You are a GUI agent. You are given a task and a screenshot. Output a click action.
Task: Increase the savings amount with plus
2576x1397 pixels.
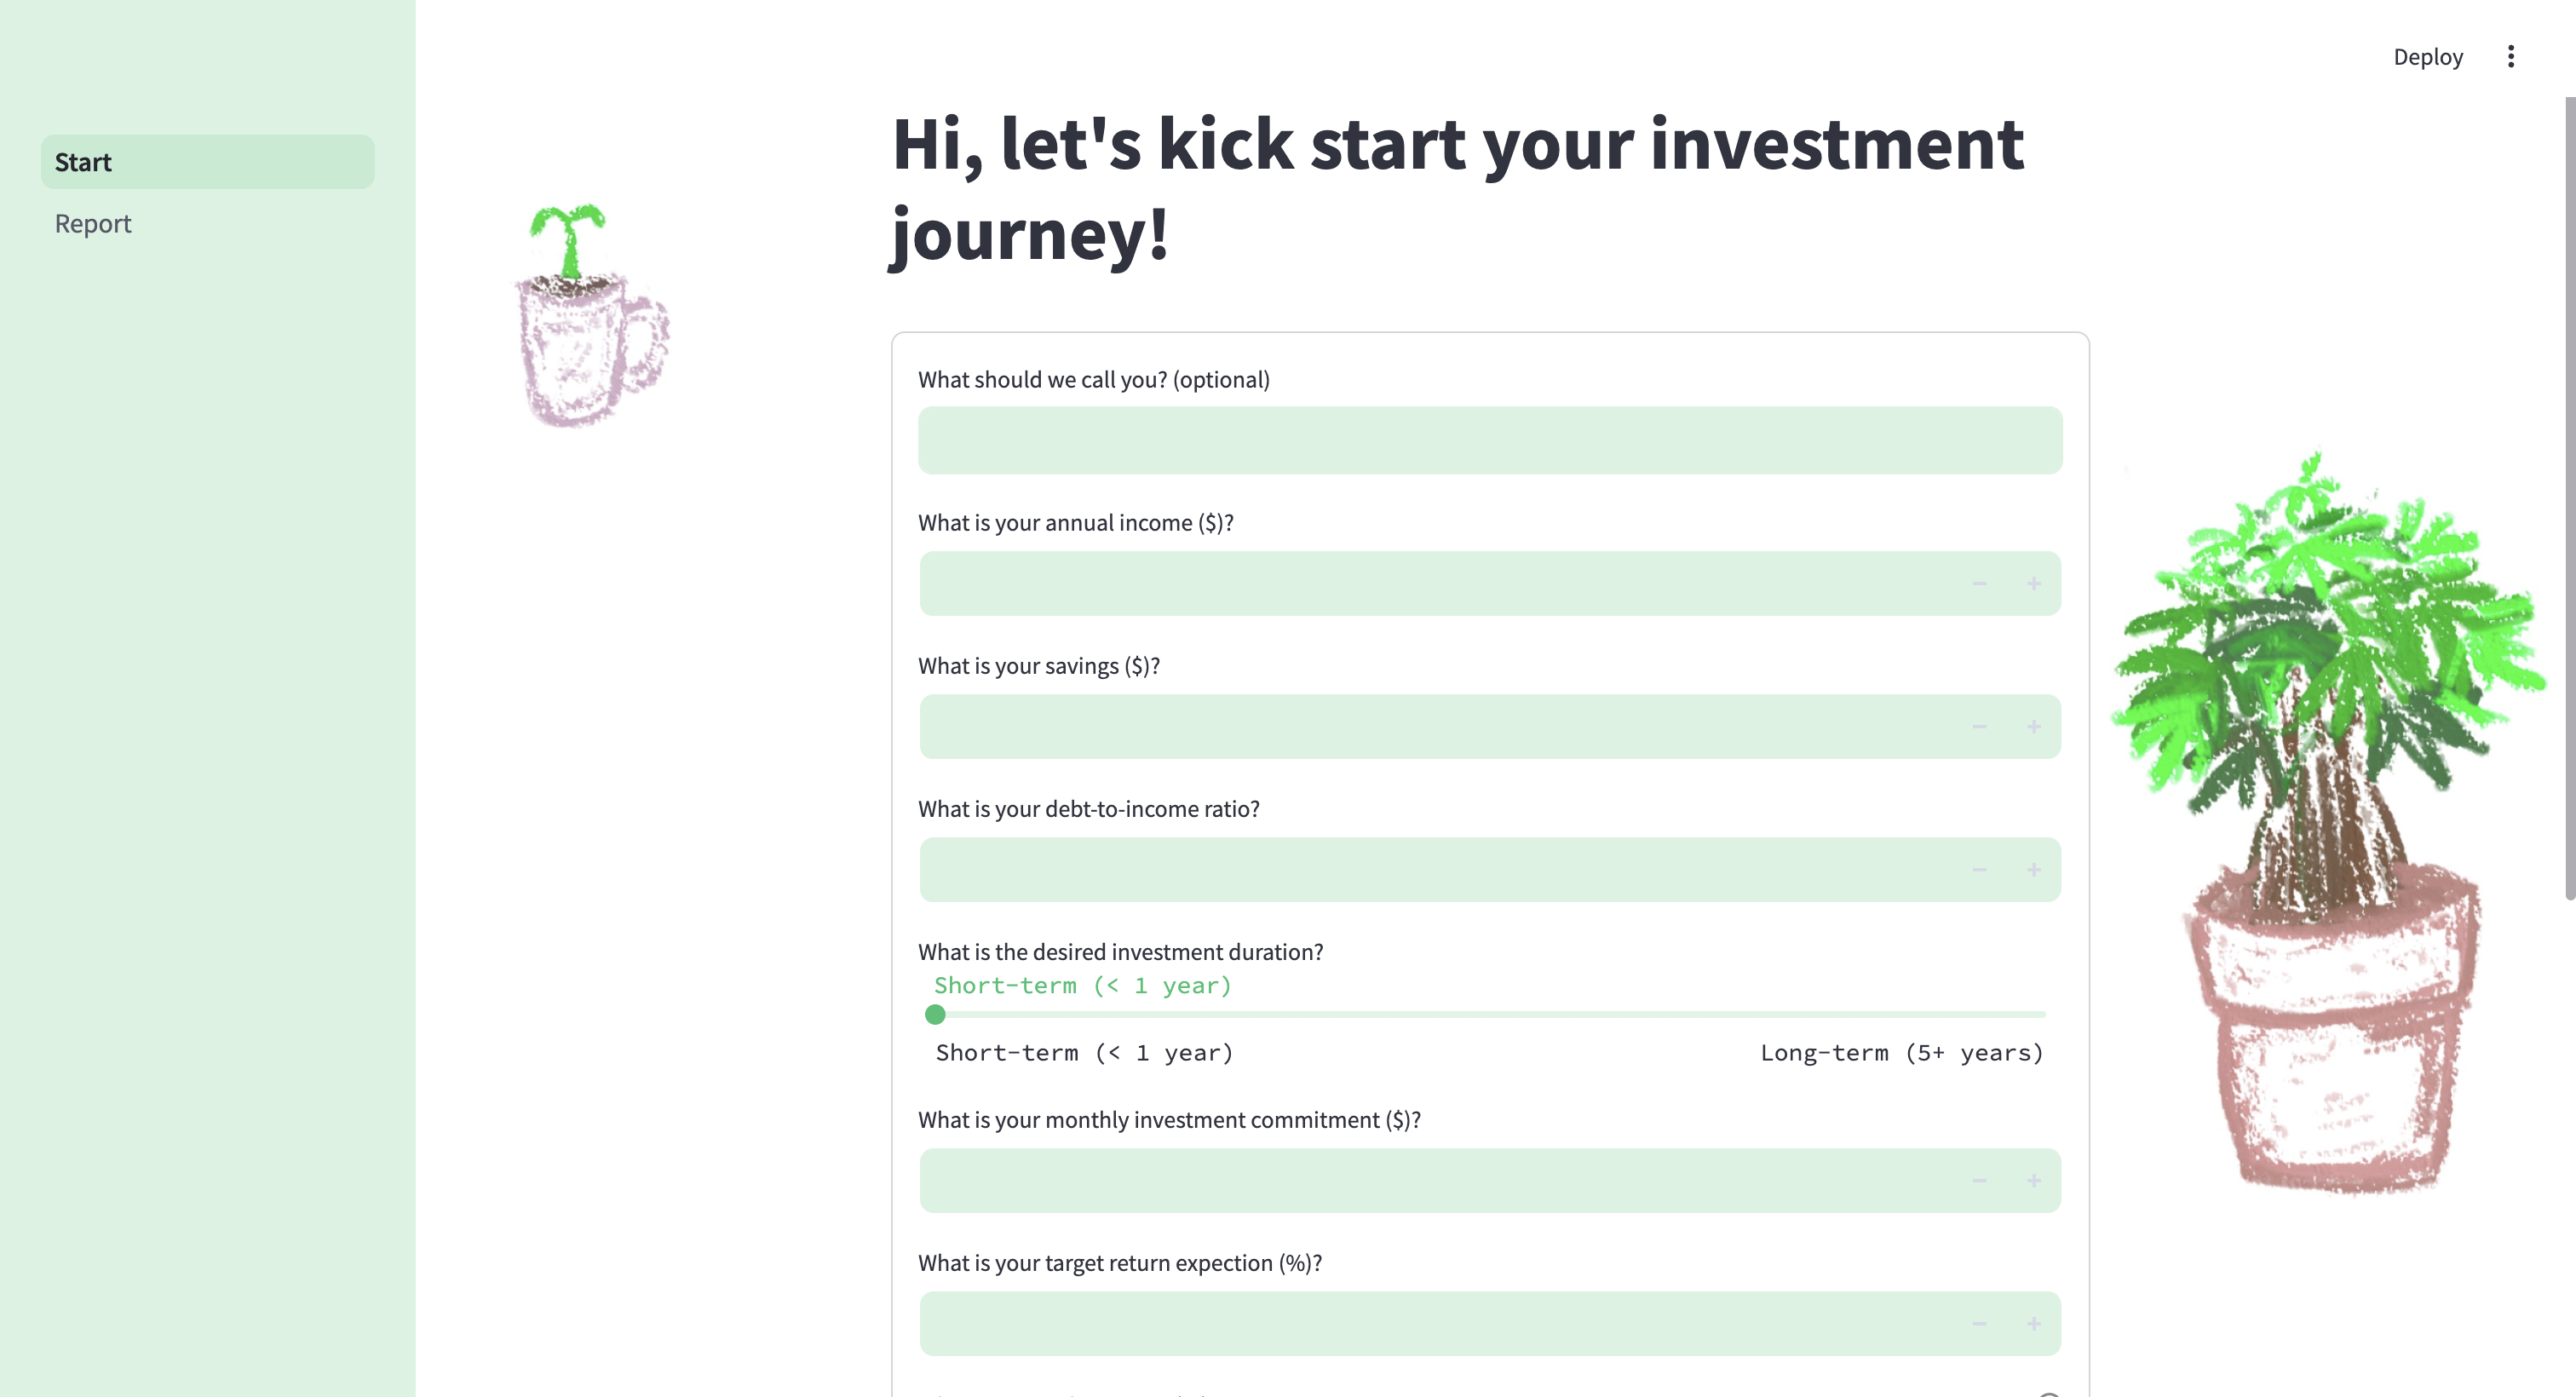point(2033,727)
